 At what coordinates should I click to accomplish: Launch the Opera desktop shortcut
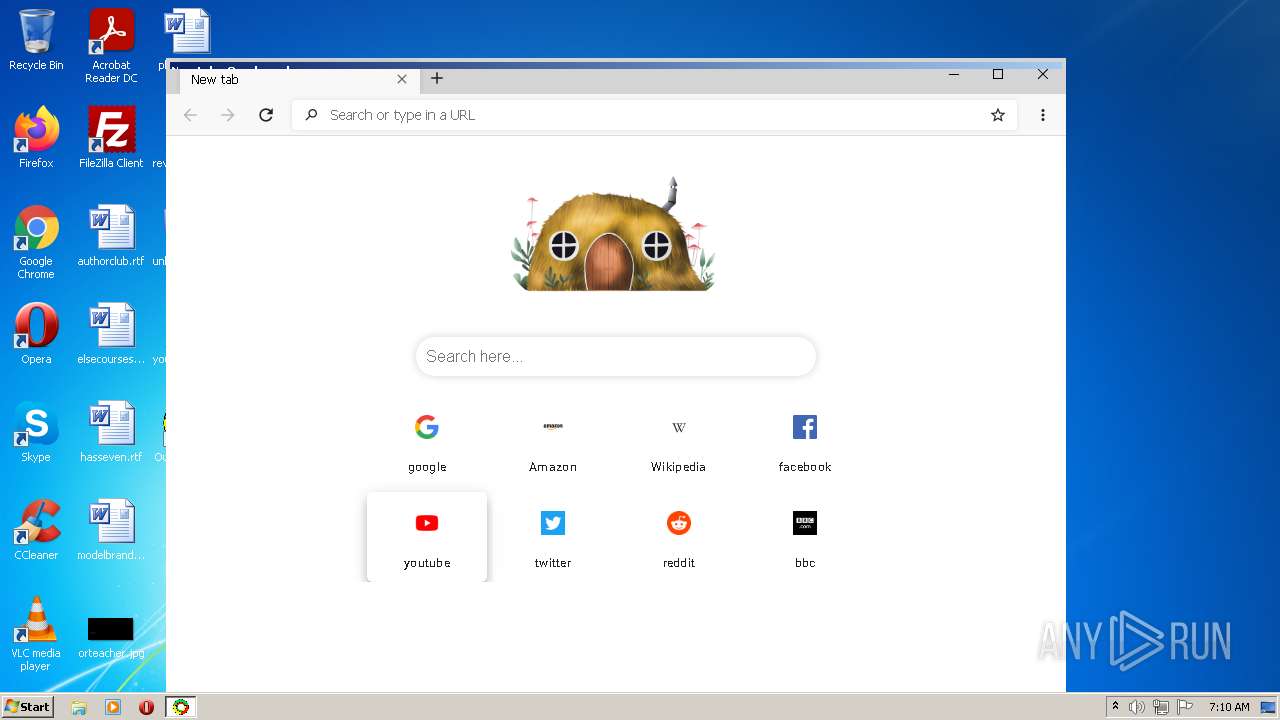click(36, 334)
